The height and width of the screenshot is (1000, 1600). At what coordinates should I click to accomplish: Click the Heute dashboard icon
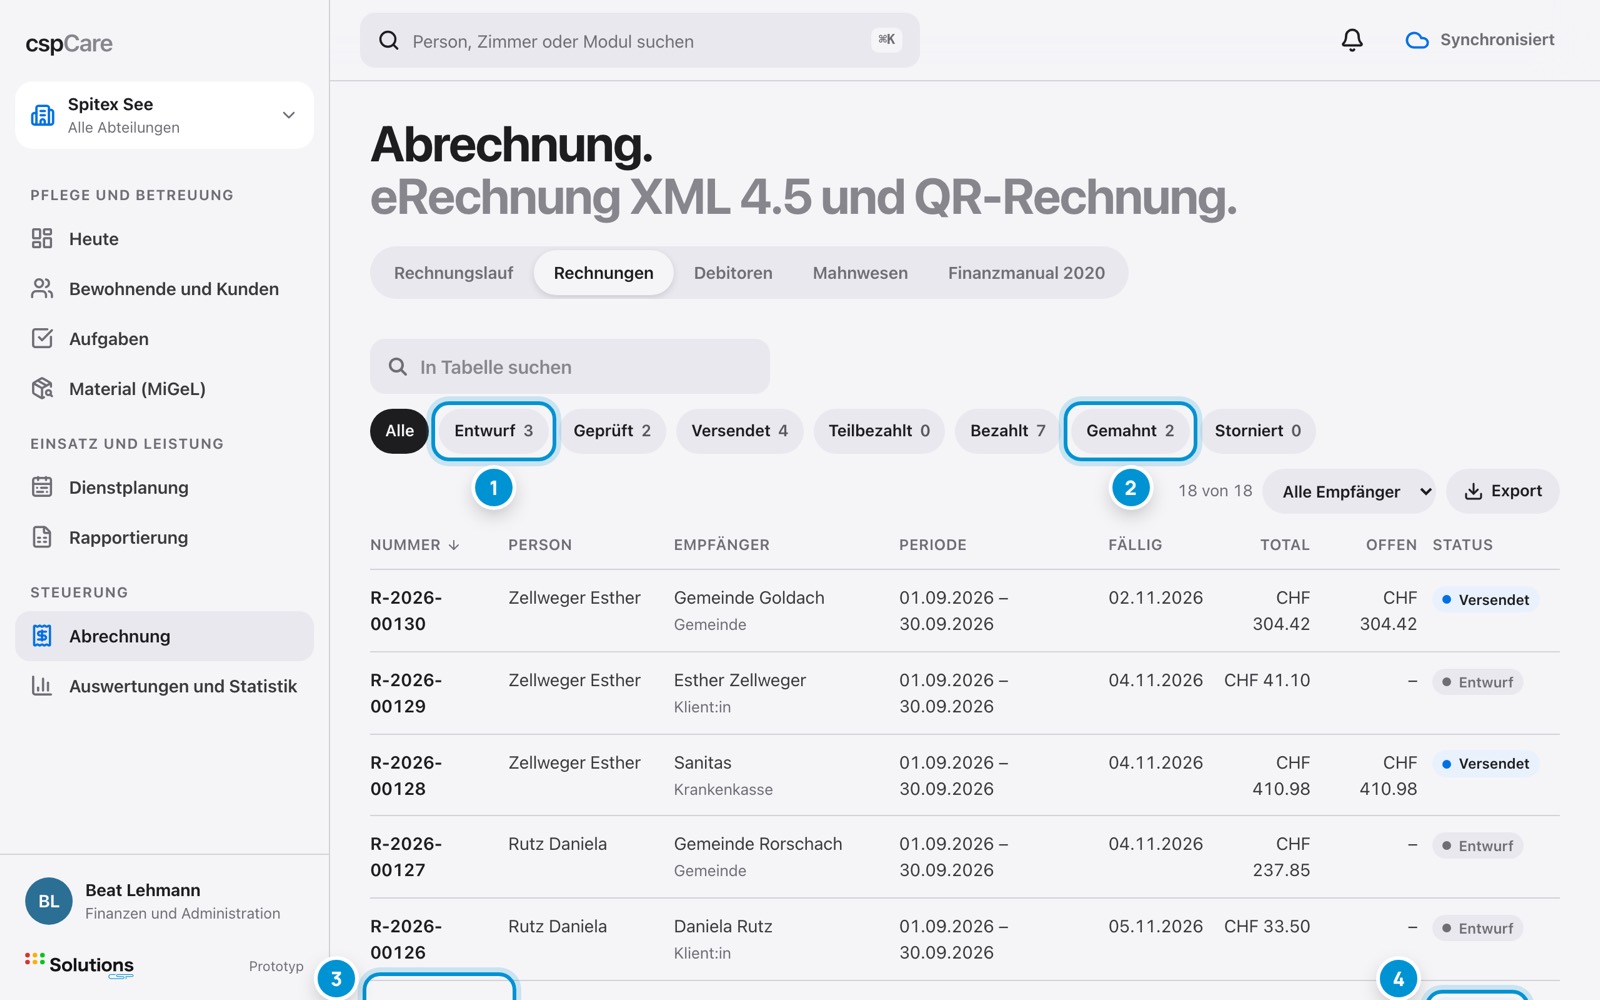tap(42, 238)
